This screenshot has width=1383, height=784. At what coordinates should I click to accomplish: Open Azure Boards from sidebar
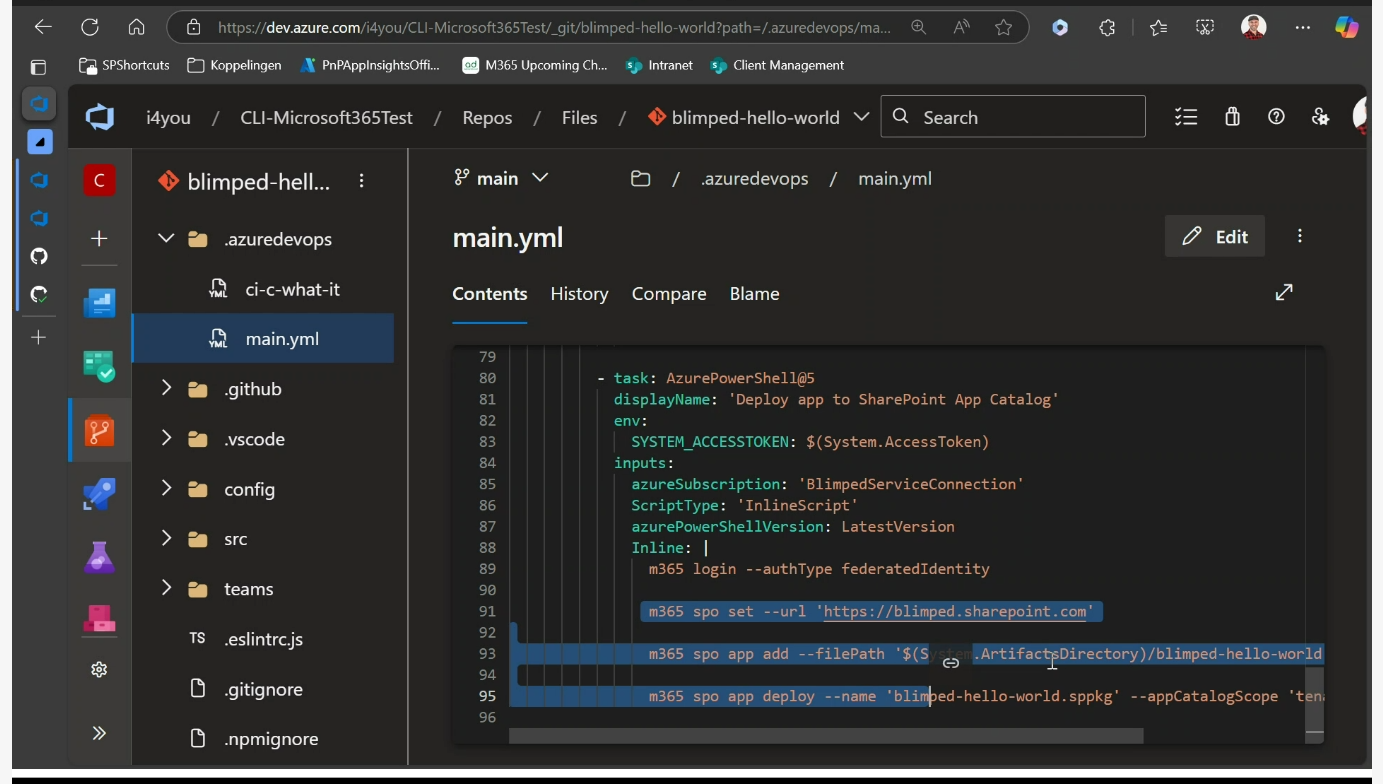click(x=99, y=365)
